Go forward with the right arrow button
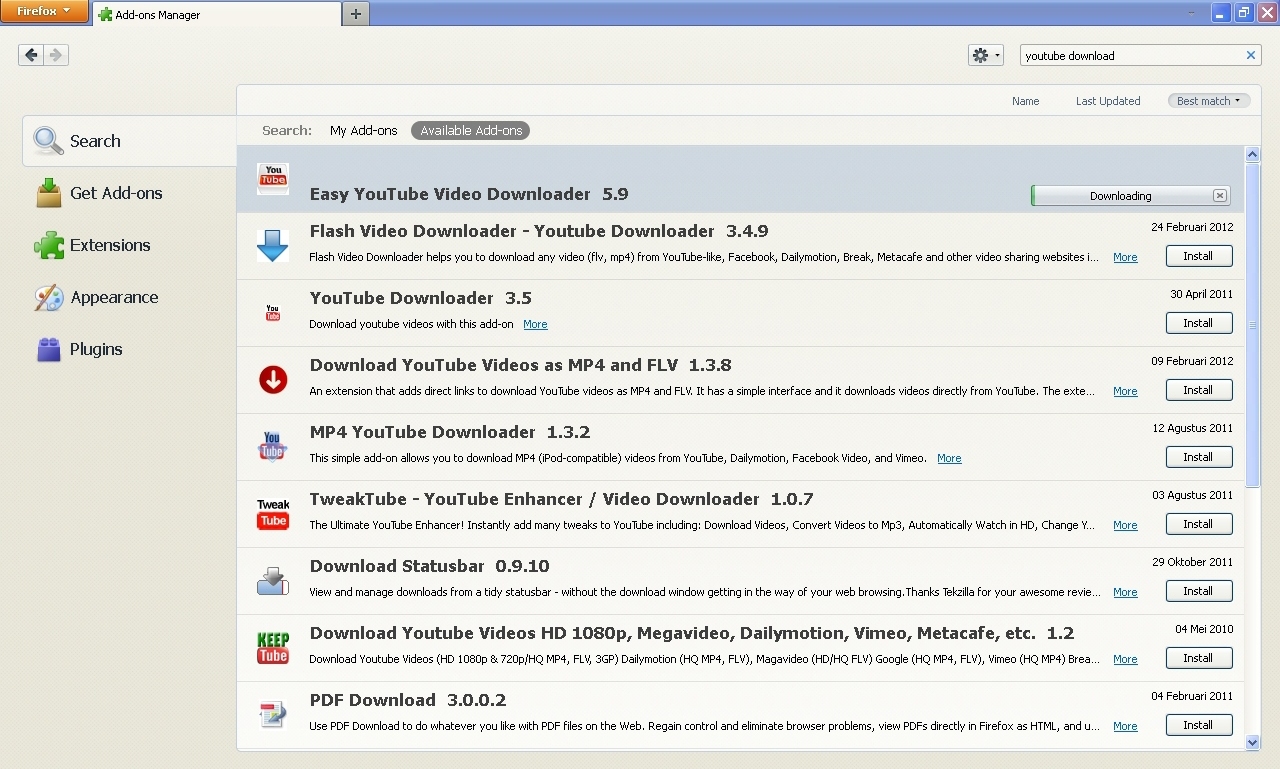Image resolution: width=1280 pixels, height=769 pixels. click(56, 55)
